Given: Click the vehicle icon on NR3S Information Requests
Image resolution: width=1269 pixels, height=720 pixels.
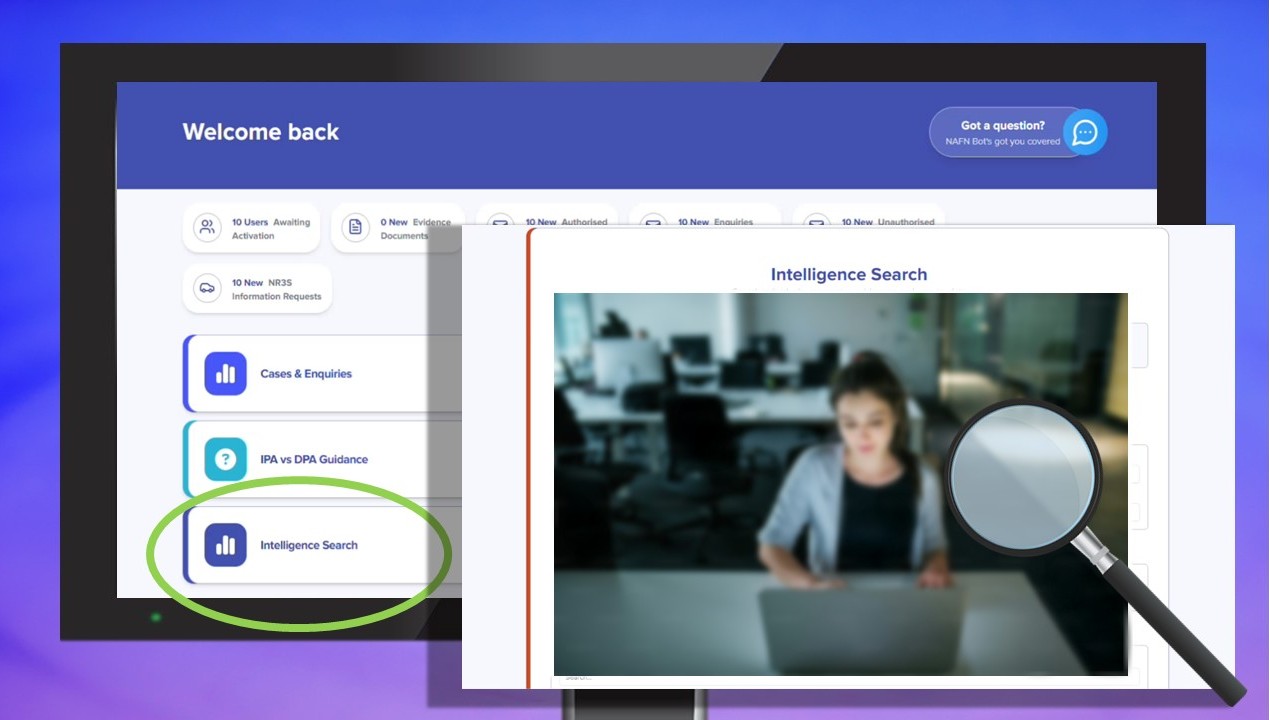Looking at the screenshot, I should pos(207,287).
